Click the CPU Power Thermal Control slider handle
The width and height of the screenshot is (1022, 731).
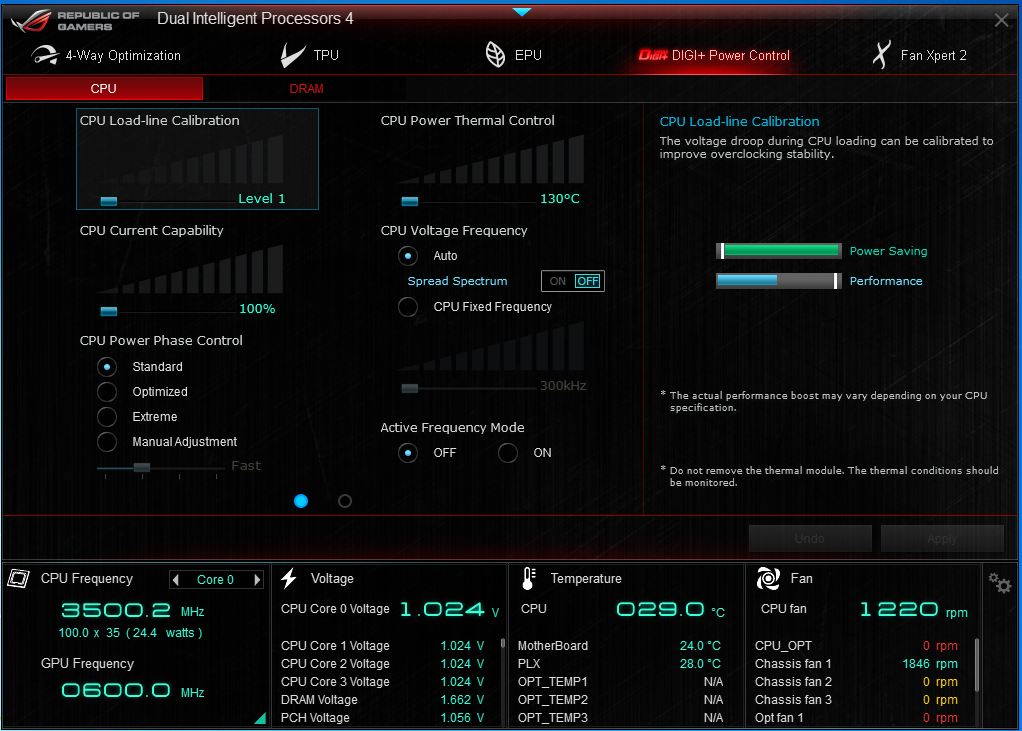pyautogui.click(x=410, y=201)
